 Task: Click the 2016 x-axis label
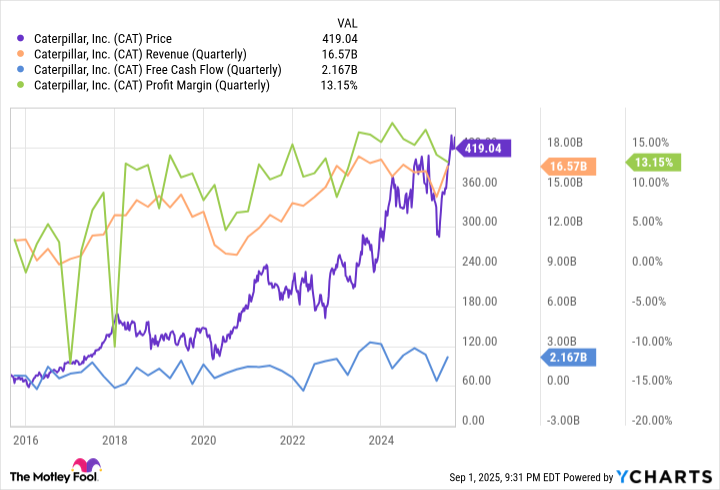(x=25, y=440)
